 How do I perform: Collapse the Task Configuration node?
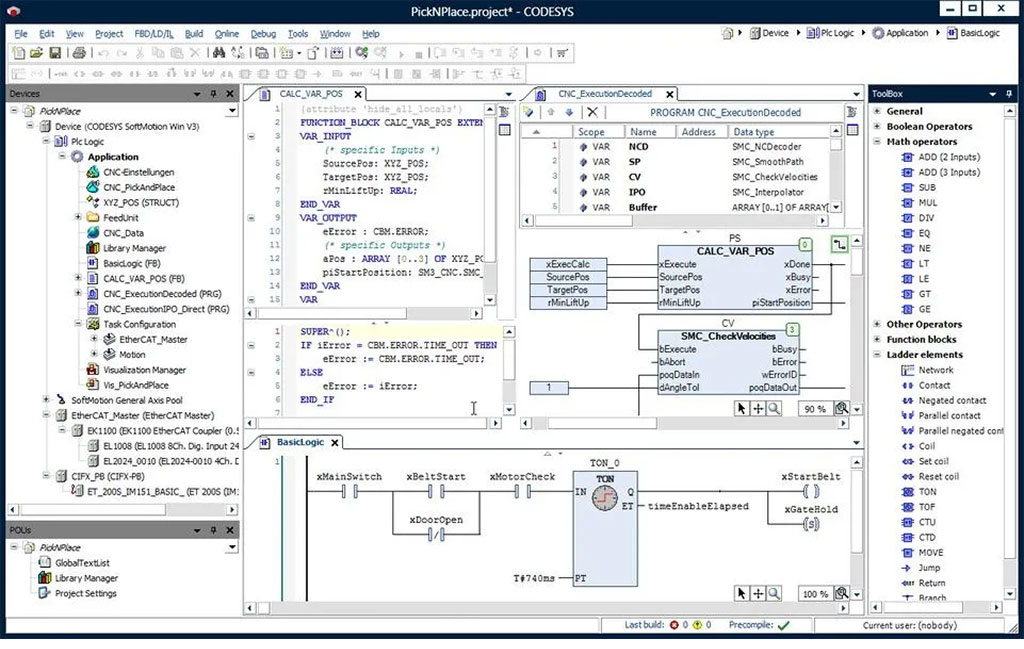pyautogui.click(x=78, y=324)
